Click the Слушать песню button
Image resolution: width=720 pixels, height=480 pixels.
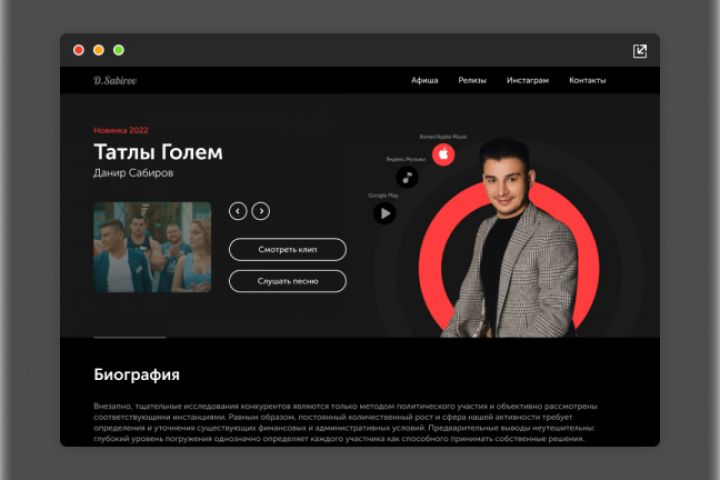[x=287, y=281]
